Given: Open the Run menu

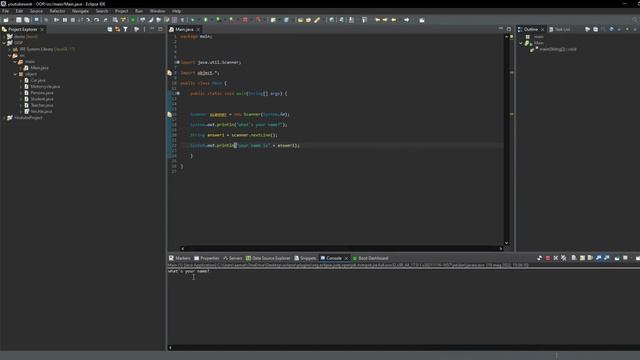Looking at the screenshot, I should click(x=139, y=11).
